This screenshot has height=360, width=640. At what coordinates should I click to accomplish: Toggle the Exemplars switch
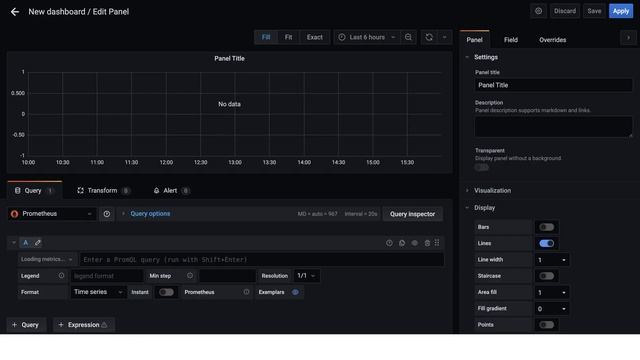(x=295, y=292)
